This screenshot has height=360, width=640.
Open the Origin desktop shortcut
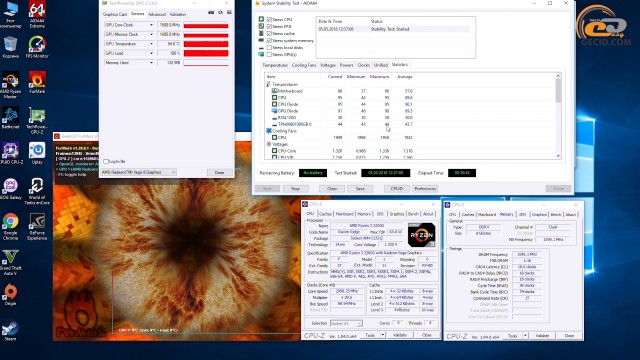click(x=11, y=295)
